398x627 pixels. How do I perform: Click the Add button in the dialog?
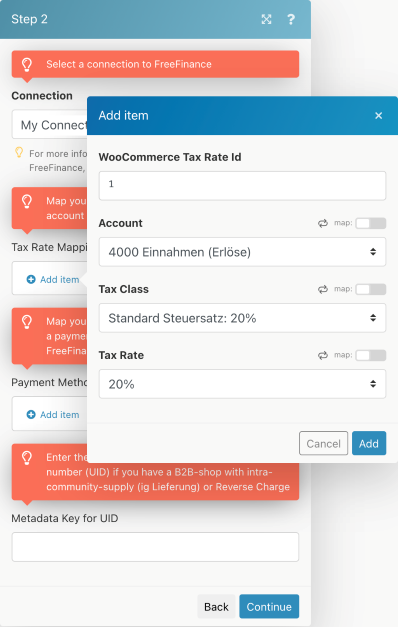pos(369,443)
